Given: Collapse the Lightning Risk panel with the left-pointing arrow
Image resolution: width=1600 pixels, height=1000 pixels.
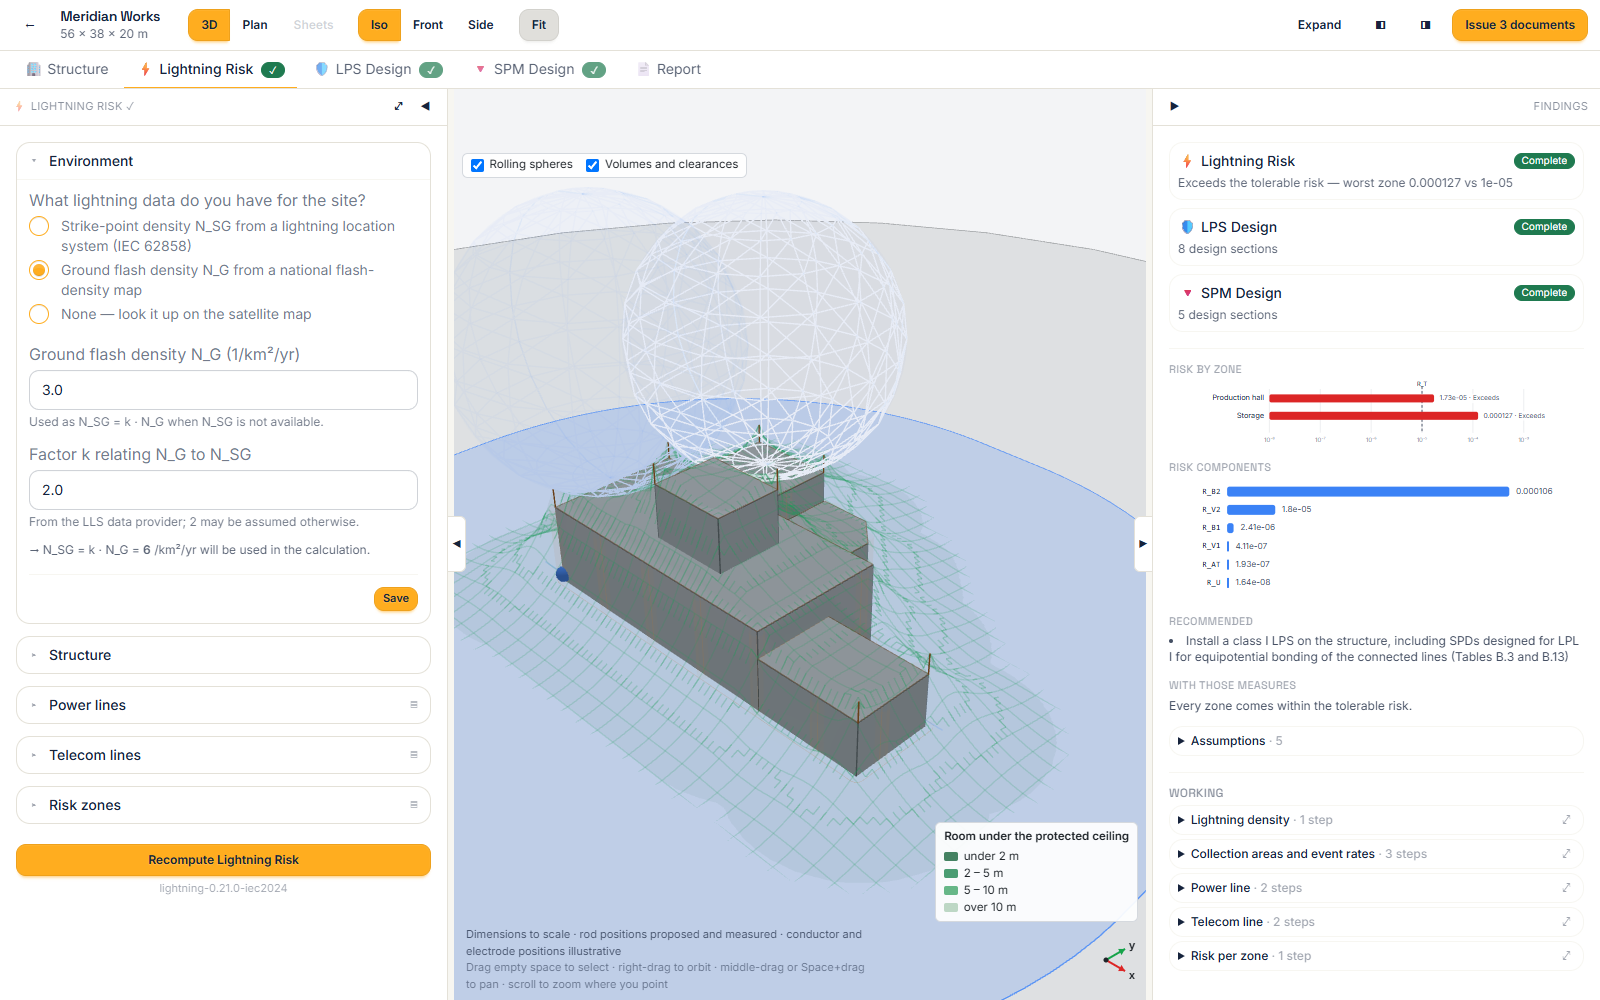Looking at the screenshot, I should click(x=426, y=106).
